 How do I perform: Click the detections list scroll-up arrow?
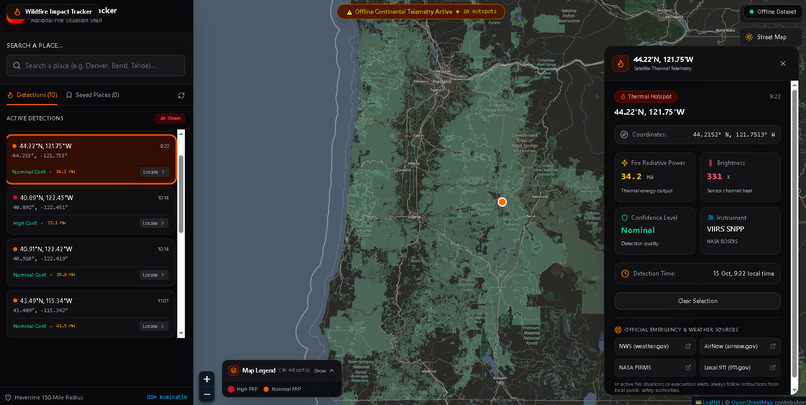point(180,134)
